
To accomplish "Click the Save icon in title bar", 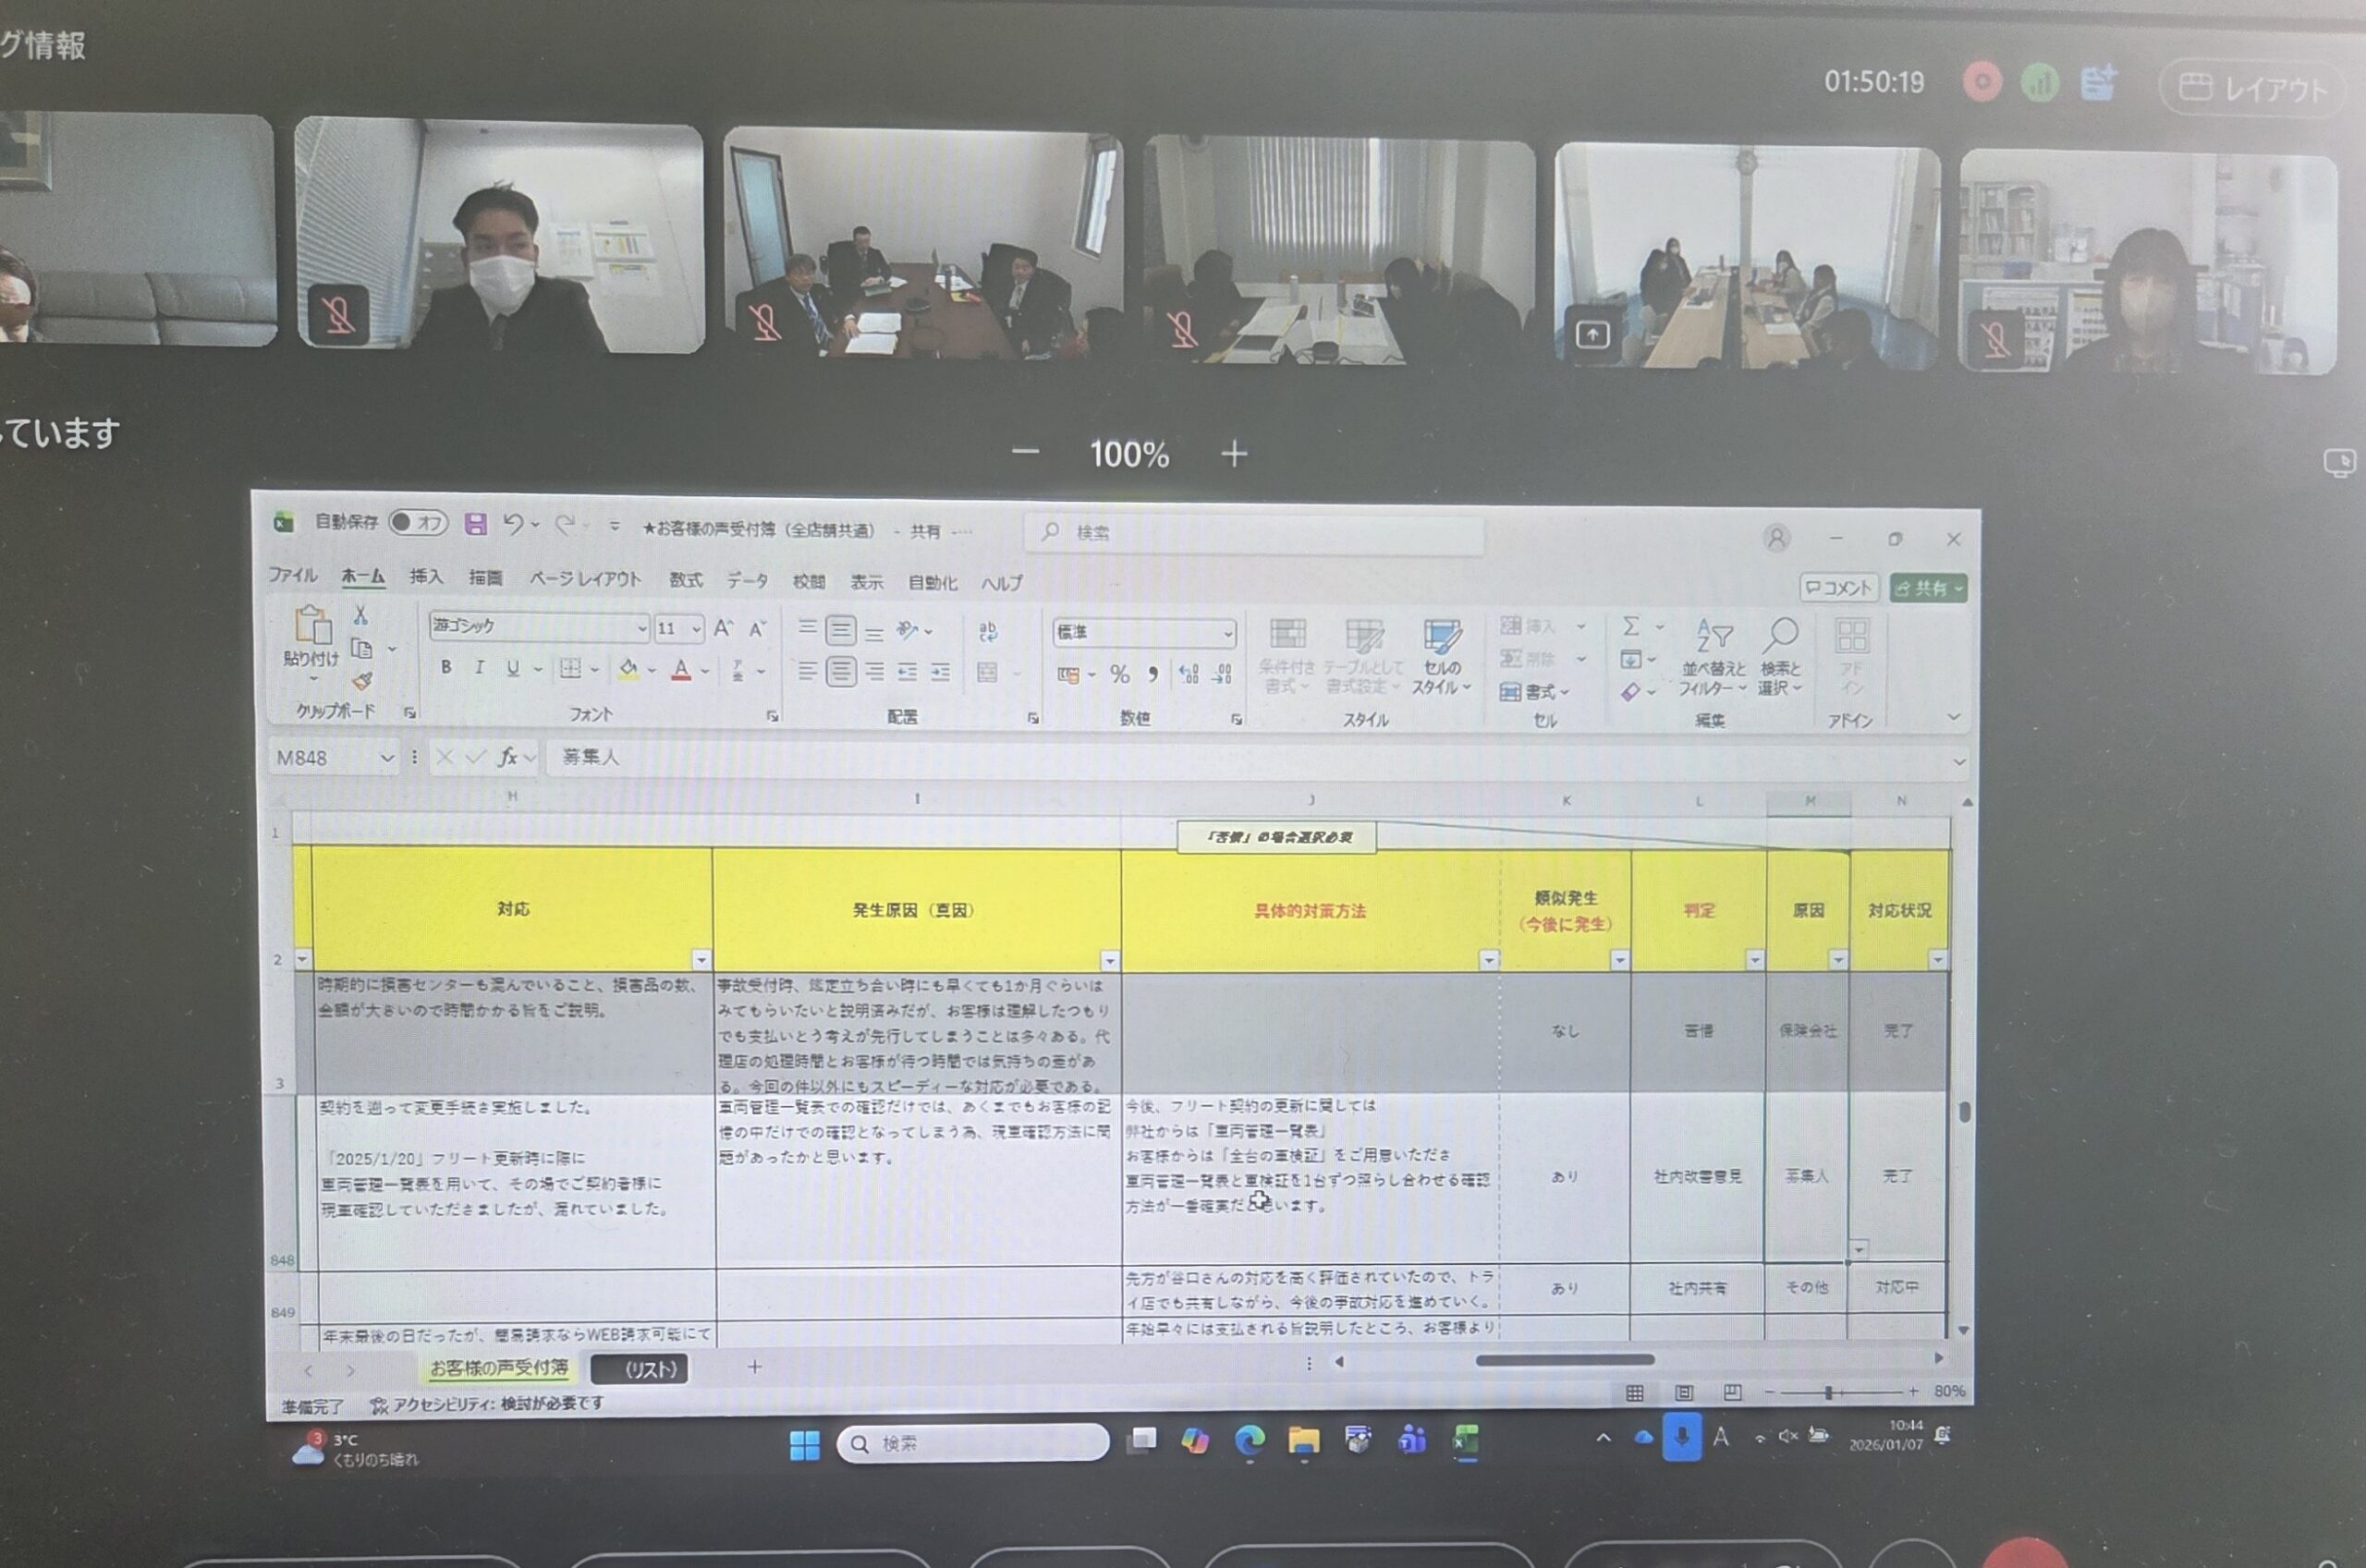I will 476,523.
